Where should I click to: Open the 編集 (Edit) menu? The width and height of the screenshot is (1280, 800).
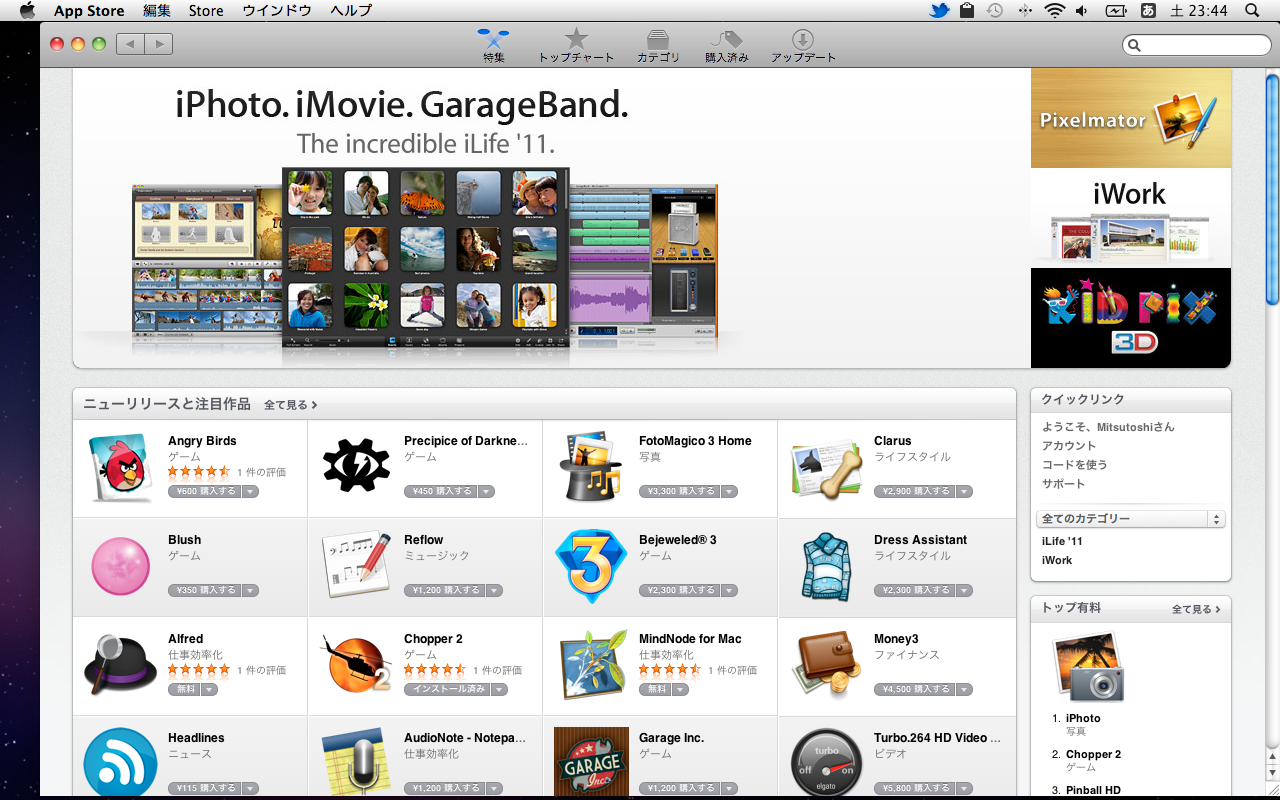coord(157,11)
